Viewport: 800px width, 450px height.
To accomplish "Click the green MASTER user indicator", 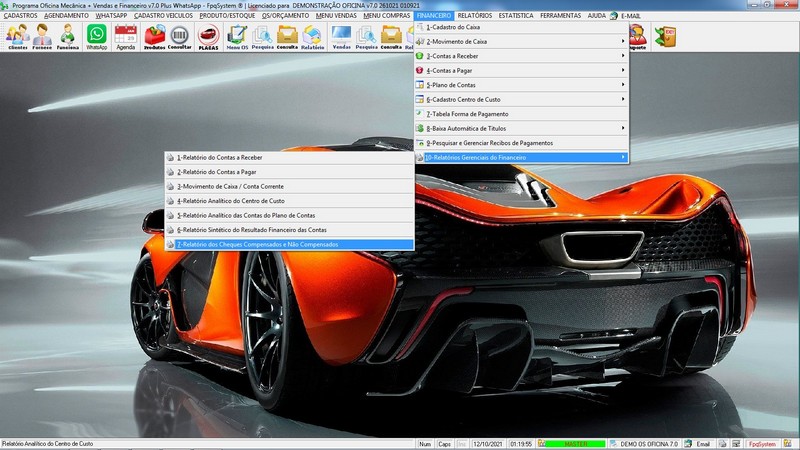I will pyautogui.click(x=575, y=443).
